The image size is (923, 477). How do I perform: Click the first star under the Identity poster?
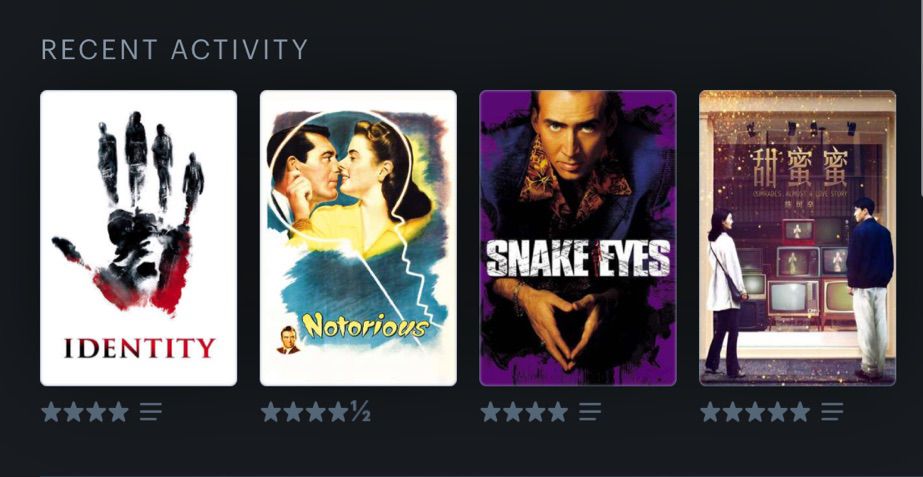51,412
